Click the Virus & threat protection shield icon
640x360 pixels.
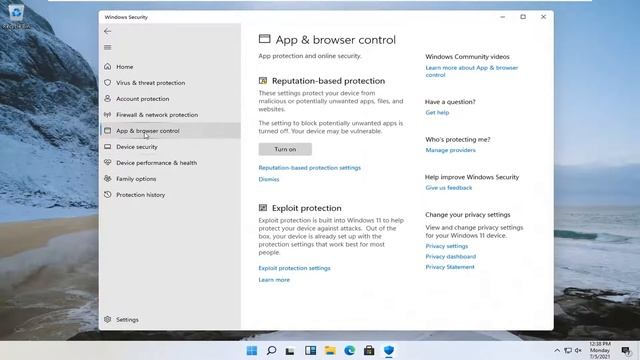click(x=107, y=82)
